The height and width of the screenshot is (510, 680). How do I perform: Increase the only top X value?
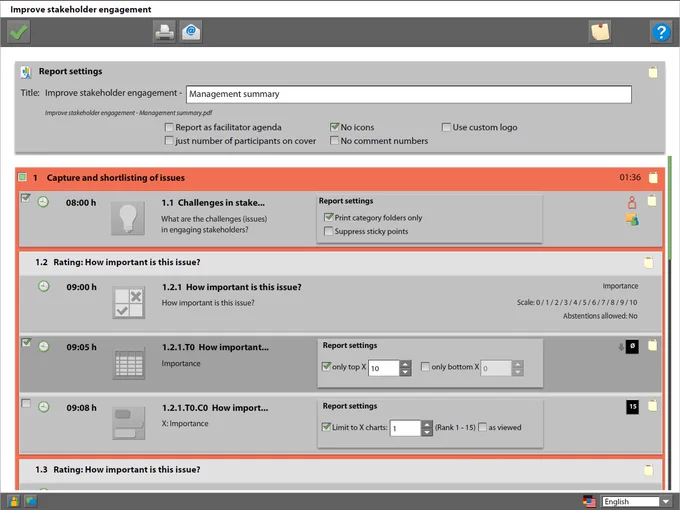pos(405,364)
